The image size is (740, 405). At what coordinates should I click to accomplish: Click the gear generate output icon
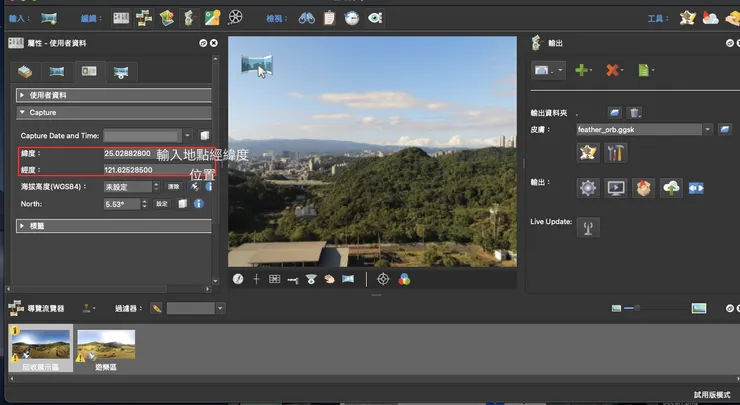click(x=587, y=188)
